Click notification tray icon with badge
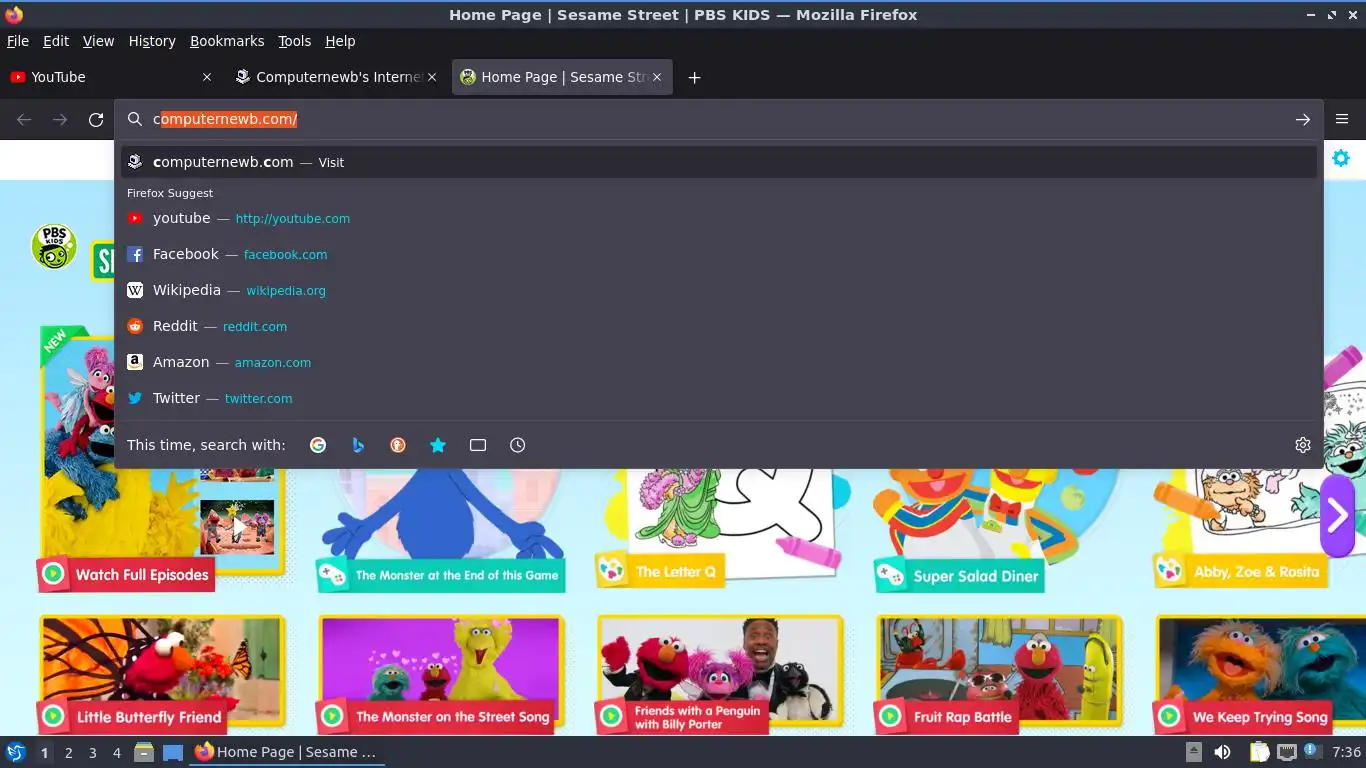 pos(1313,752)
